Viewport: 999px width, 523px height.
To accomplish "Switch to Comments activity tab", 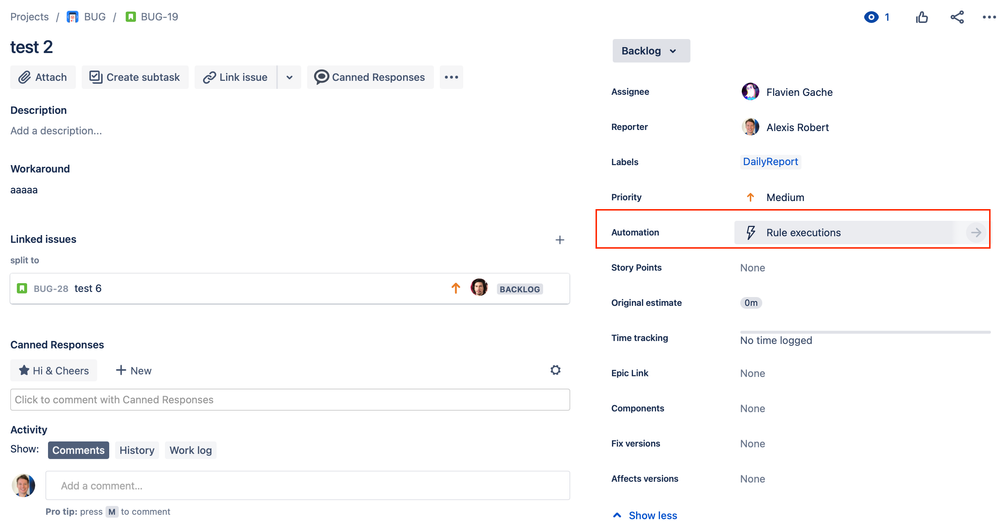I will pyautogui.click(x=78, y=450).
